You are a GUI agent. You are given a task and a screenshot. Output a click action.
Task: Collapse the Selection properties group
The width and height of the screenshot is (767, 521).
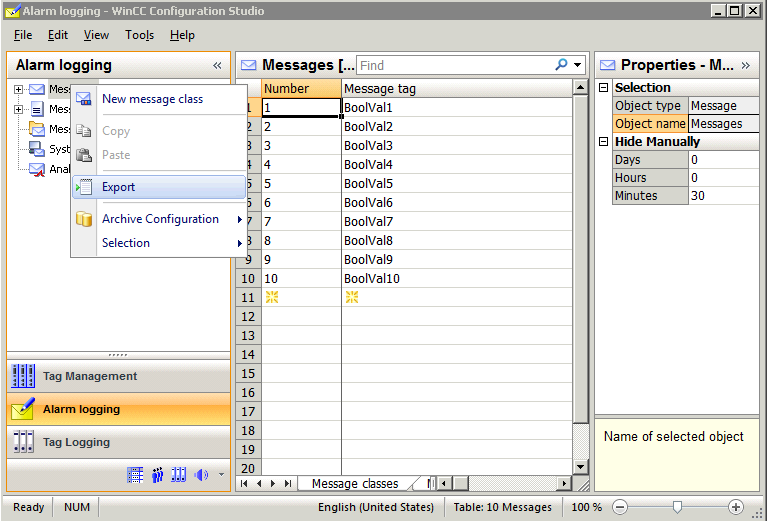coord(604,88)
